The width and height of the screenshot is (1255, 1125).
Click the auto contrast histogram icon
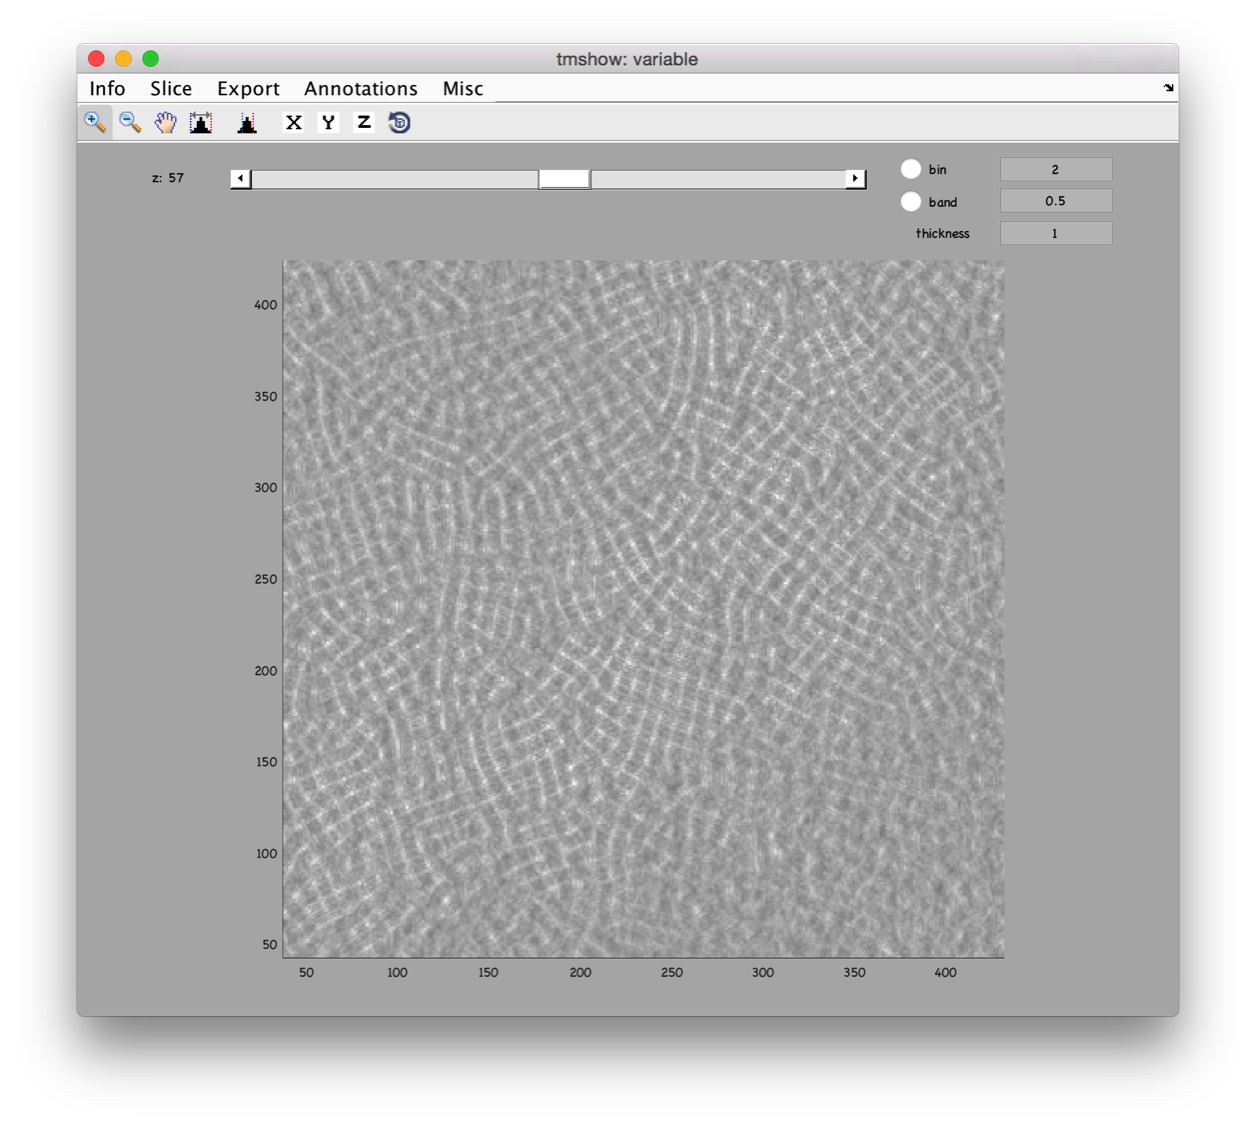click(x=247, y=123)
